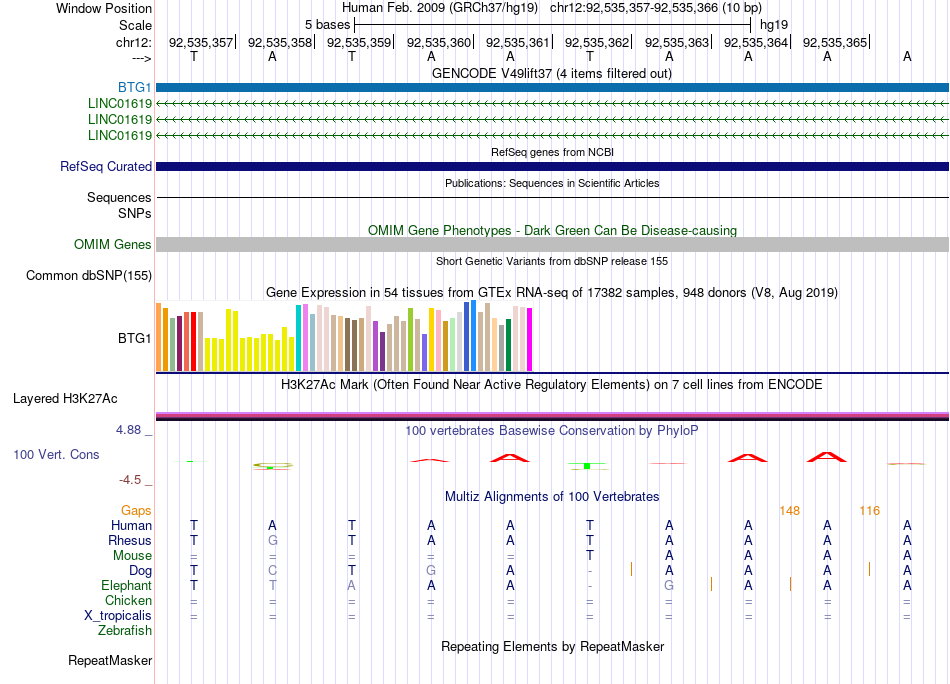Screen dimensions: 950x684
Task: Open the OMIM Gene Phenotypes track title
Action: [x=552, y=230]
